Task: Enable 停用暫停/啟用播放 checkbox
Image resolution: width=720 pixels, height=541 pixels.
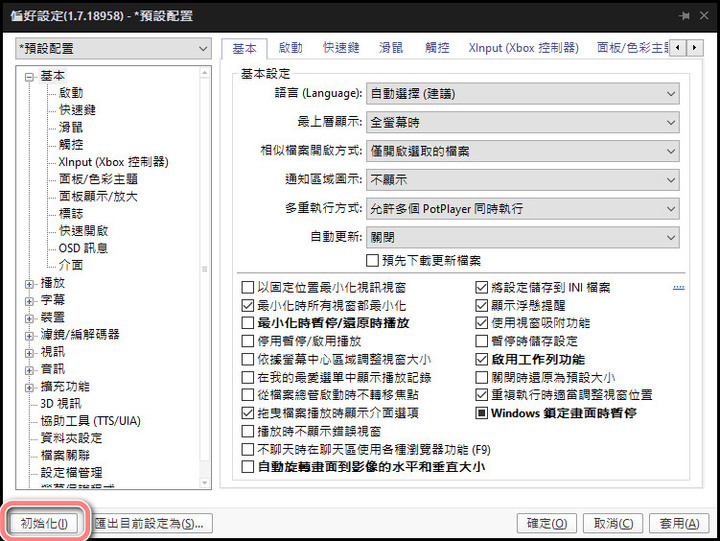Action: [x=248, y=341]
